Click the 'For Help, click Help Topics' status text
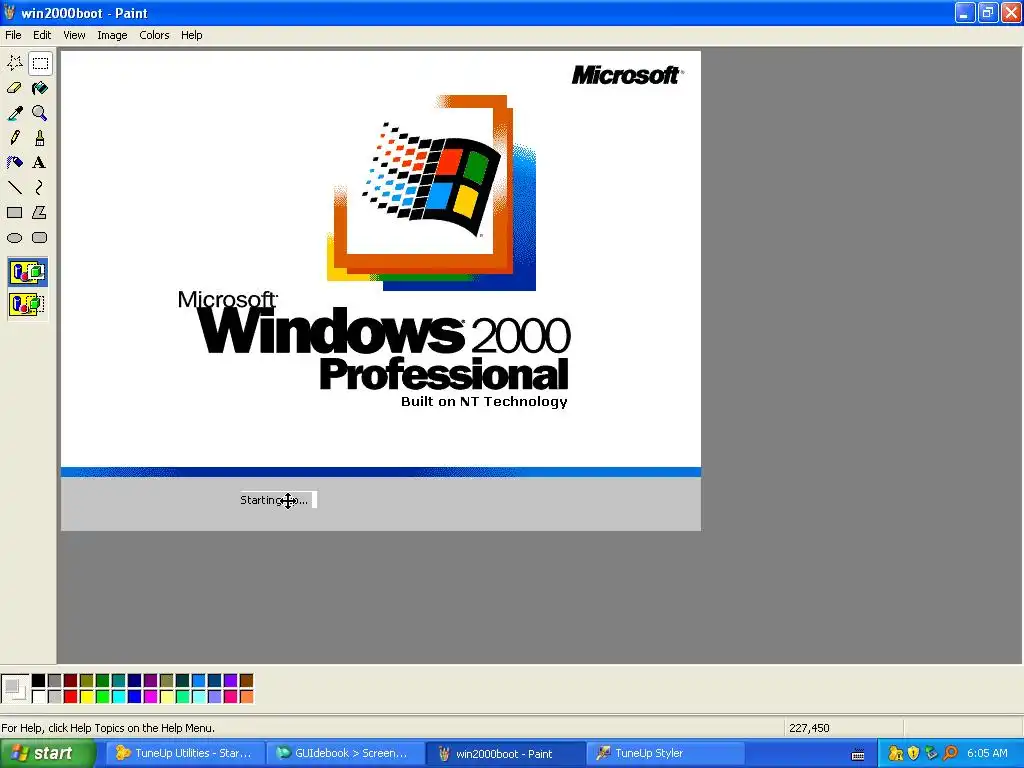The image size is (1024, 768). click(108, 728)
